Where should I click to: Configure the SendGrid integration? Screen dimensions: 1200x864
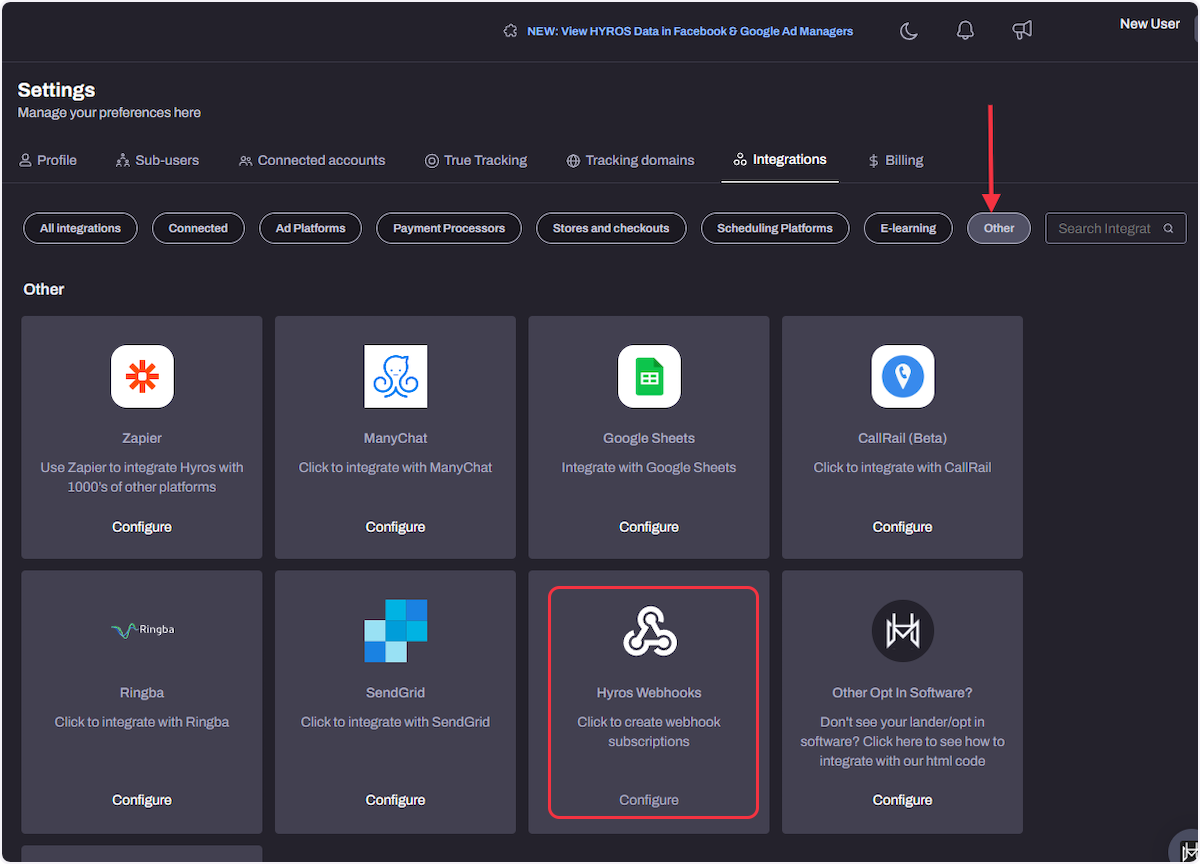396,800
